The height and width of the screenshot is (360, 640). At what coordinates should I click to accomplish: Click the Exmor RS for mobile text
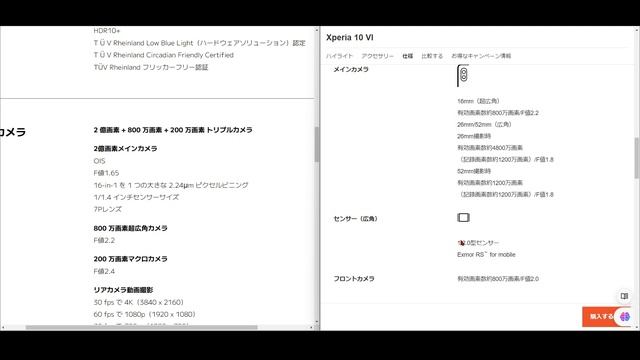point(486,254)
